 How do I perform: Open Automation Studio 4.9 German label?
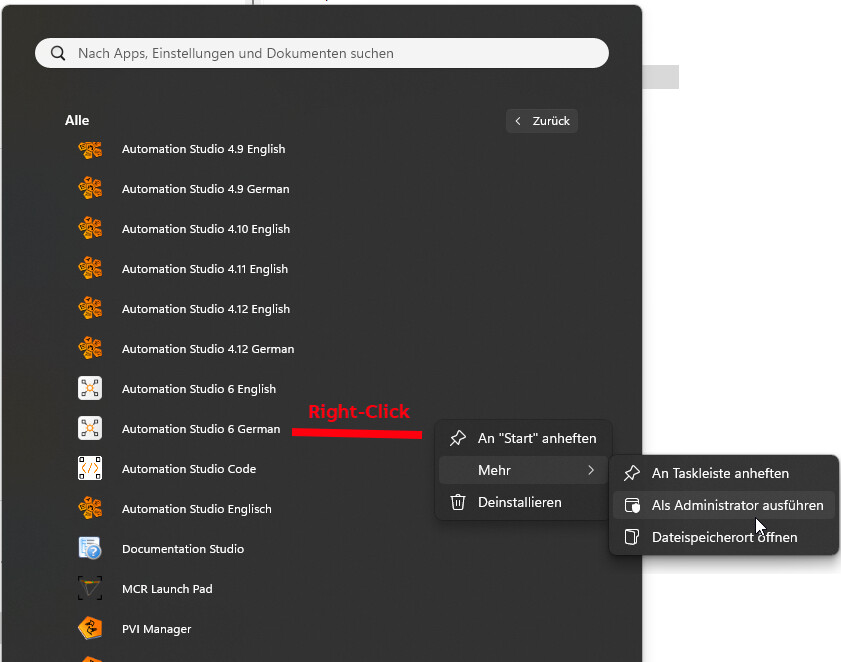pyautogui.click(x=205, y=189)
